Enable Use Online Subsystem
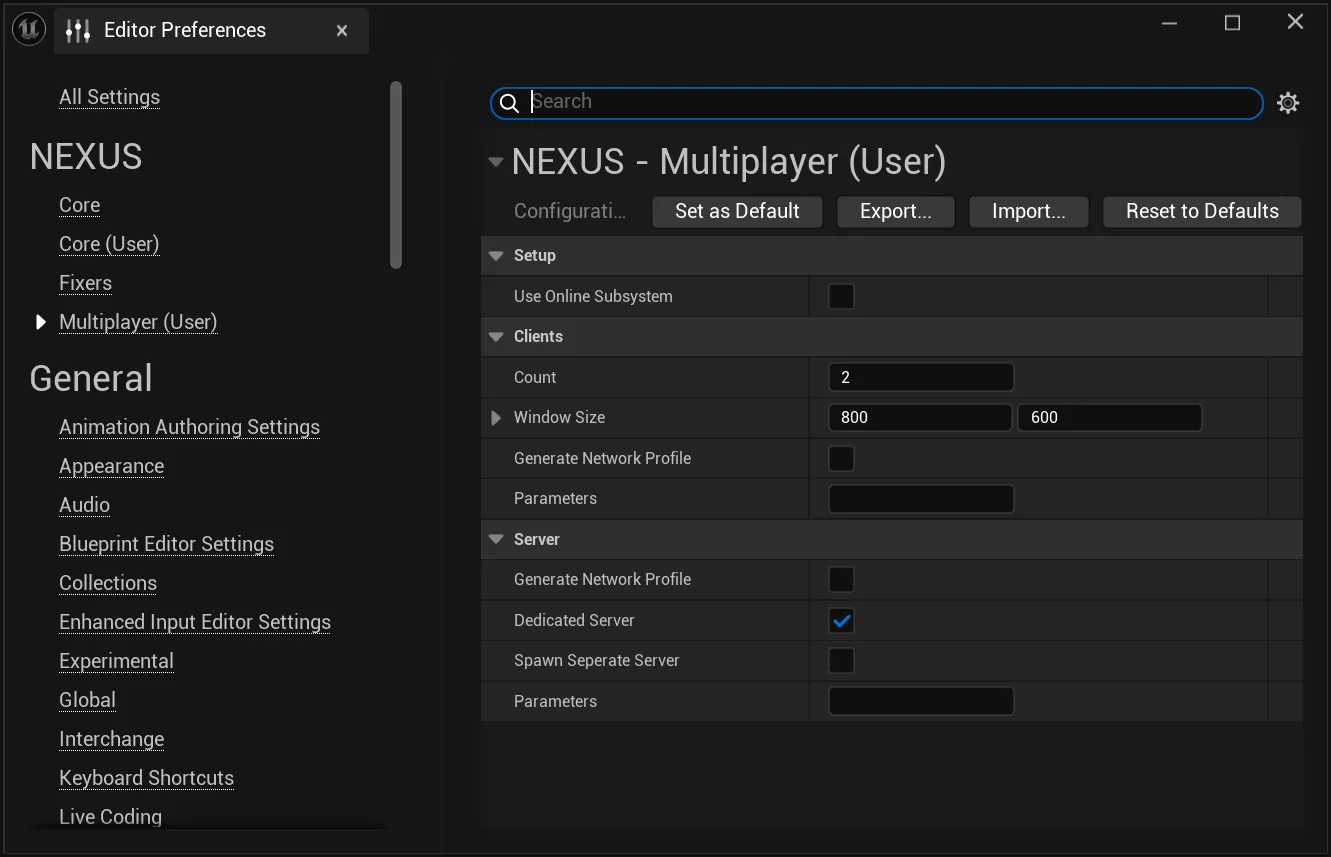This screenshot has width=1331, height=857. [841, 296]
